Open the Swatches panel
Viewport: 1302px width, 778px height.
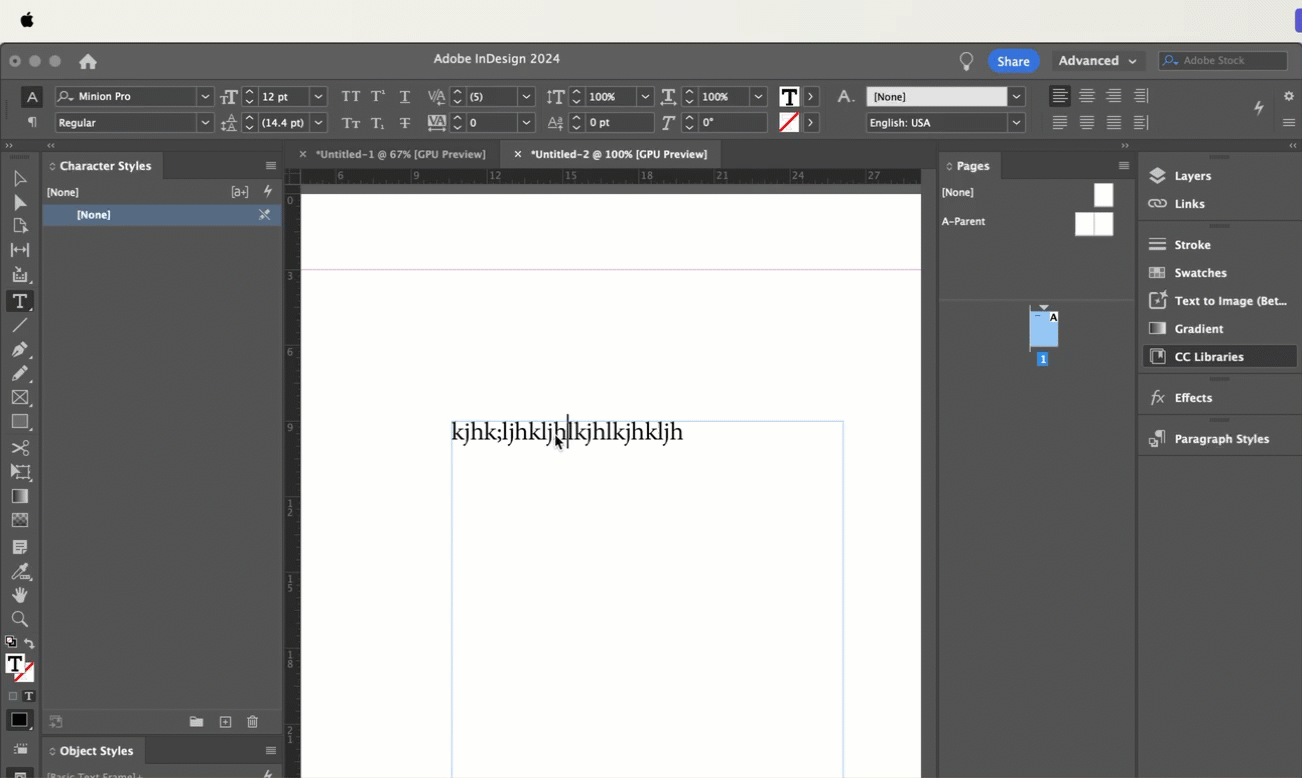(x=1200, y=273)
